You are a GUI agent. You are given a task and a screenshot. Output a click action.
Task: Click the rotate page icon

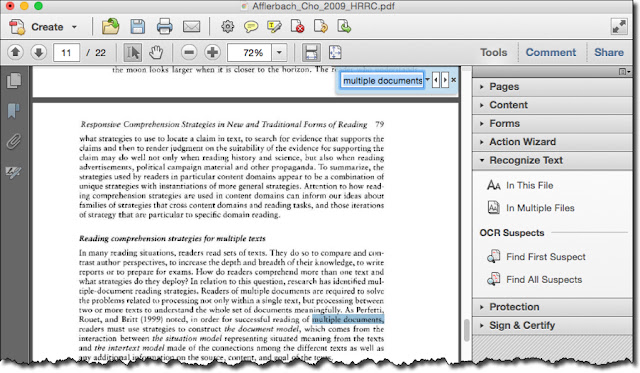coord(321,27)
